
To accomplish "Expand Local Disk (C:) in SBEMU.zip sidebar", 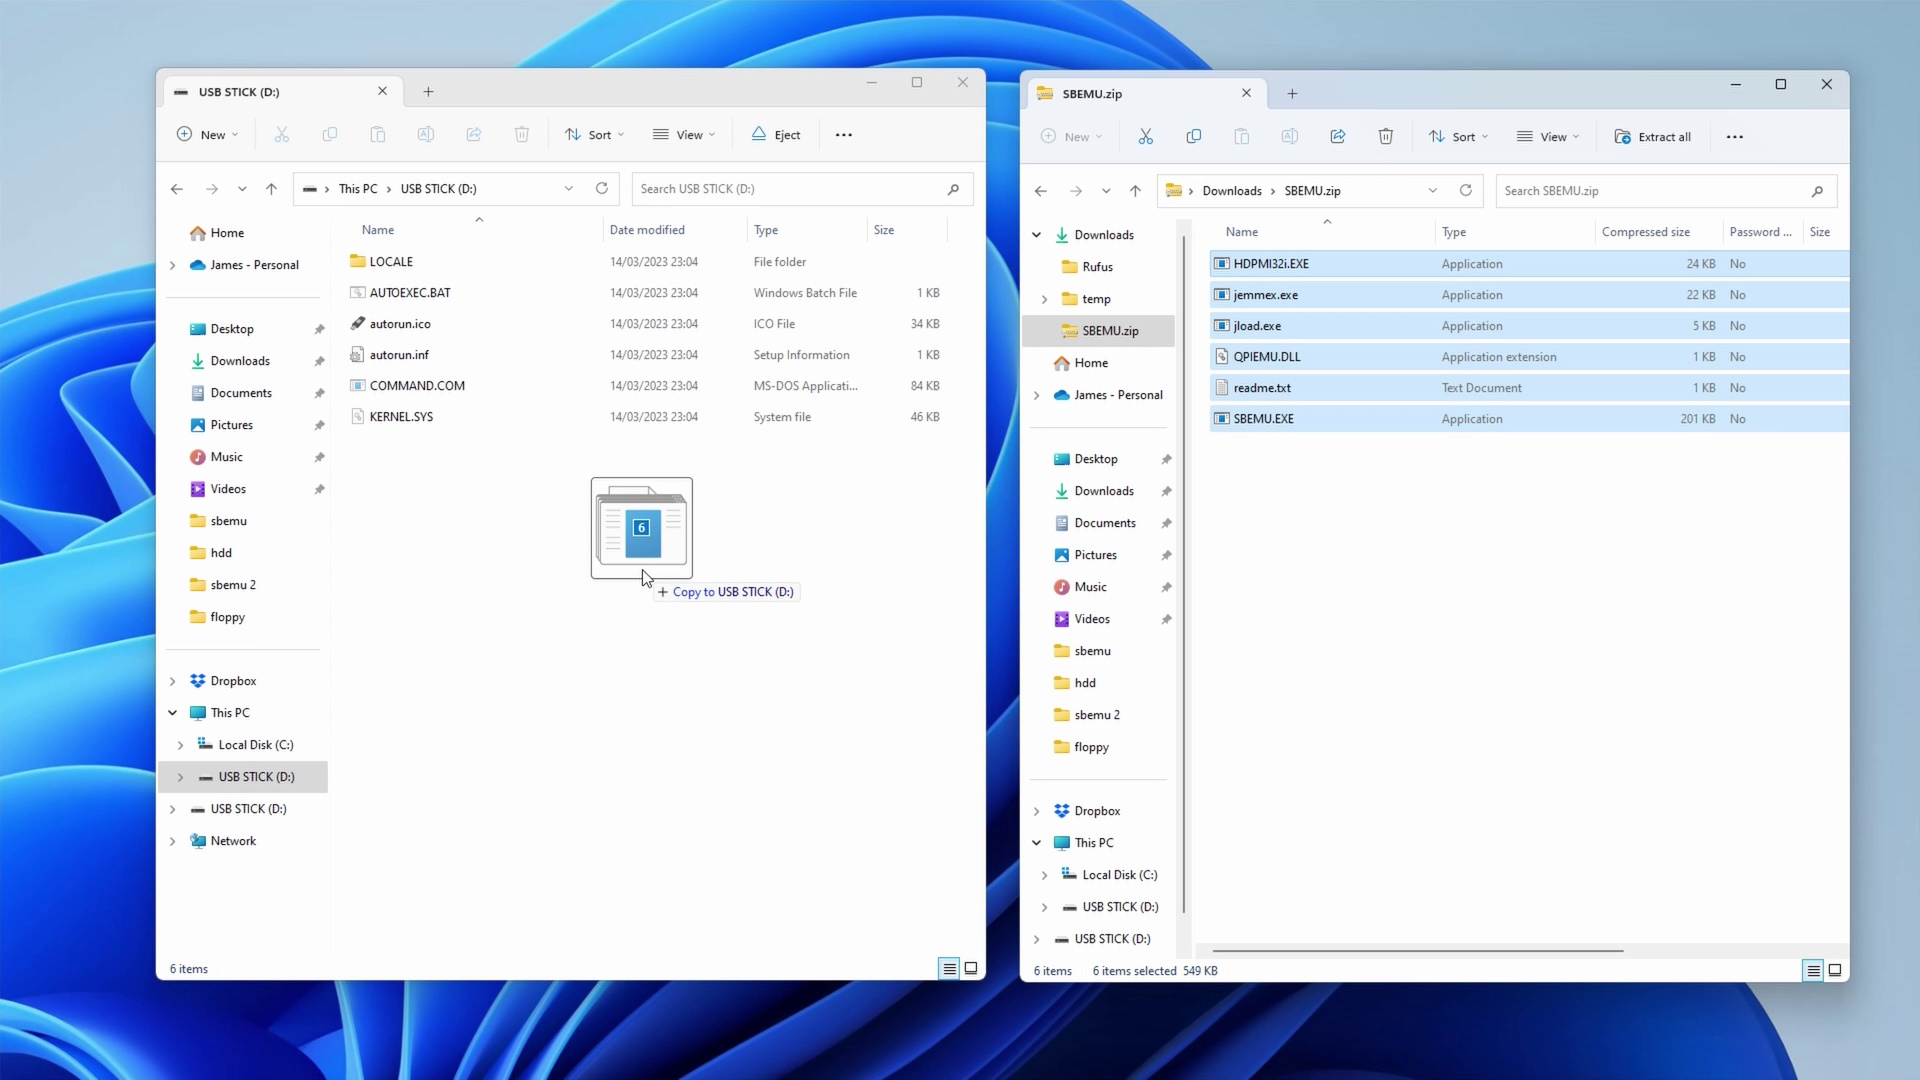I will click(1045, 875).
